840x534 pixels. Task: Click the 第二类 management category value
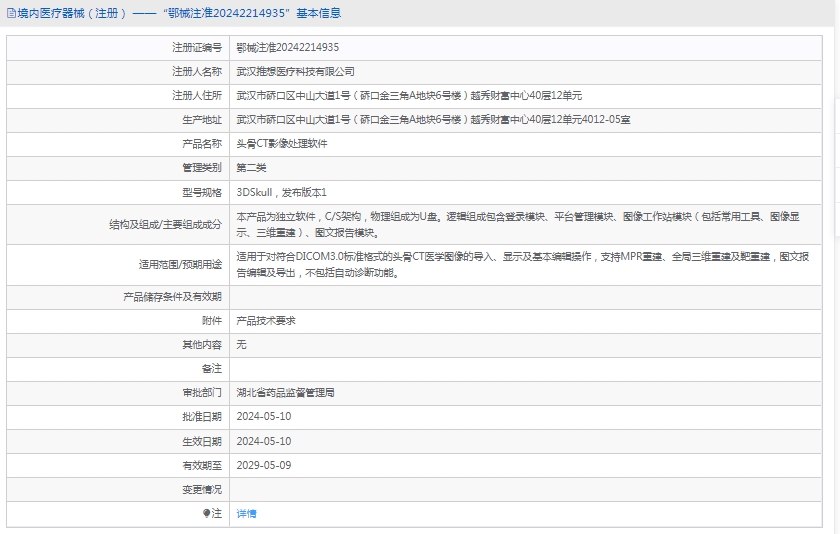point(251,167)
